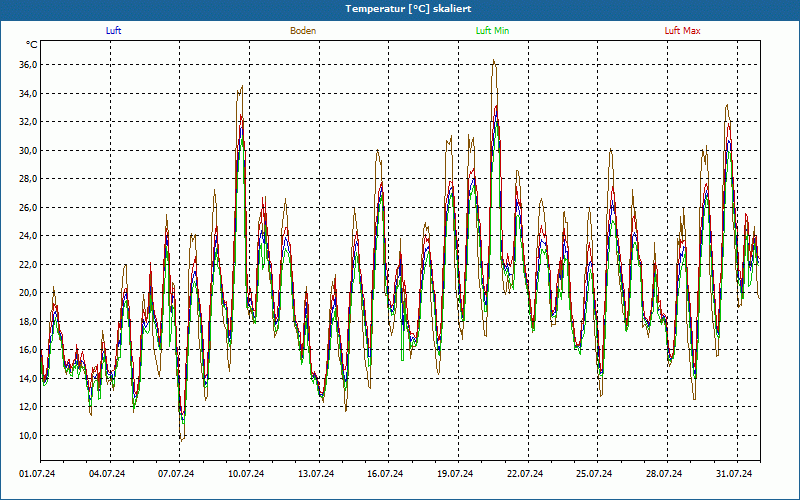Click the 30,0 y-axis value
800x500 pixels.
click(29, 151)
